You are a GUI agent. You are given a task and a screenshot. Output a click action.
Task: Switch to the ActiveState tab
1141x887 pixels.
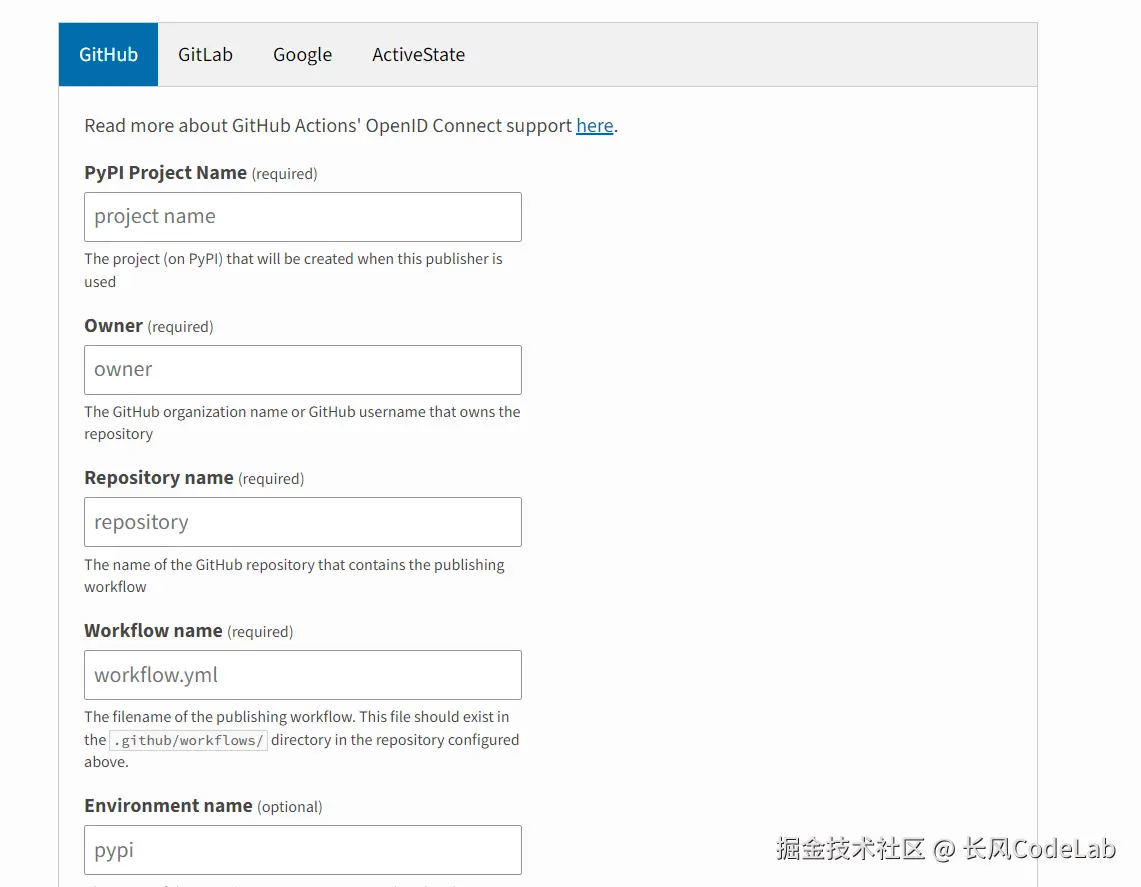(418, 55)
